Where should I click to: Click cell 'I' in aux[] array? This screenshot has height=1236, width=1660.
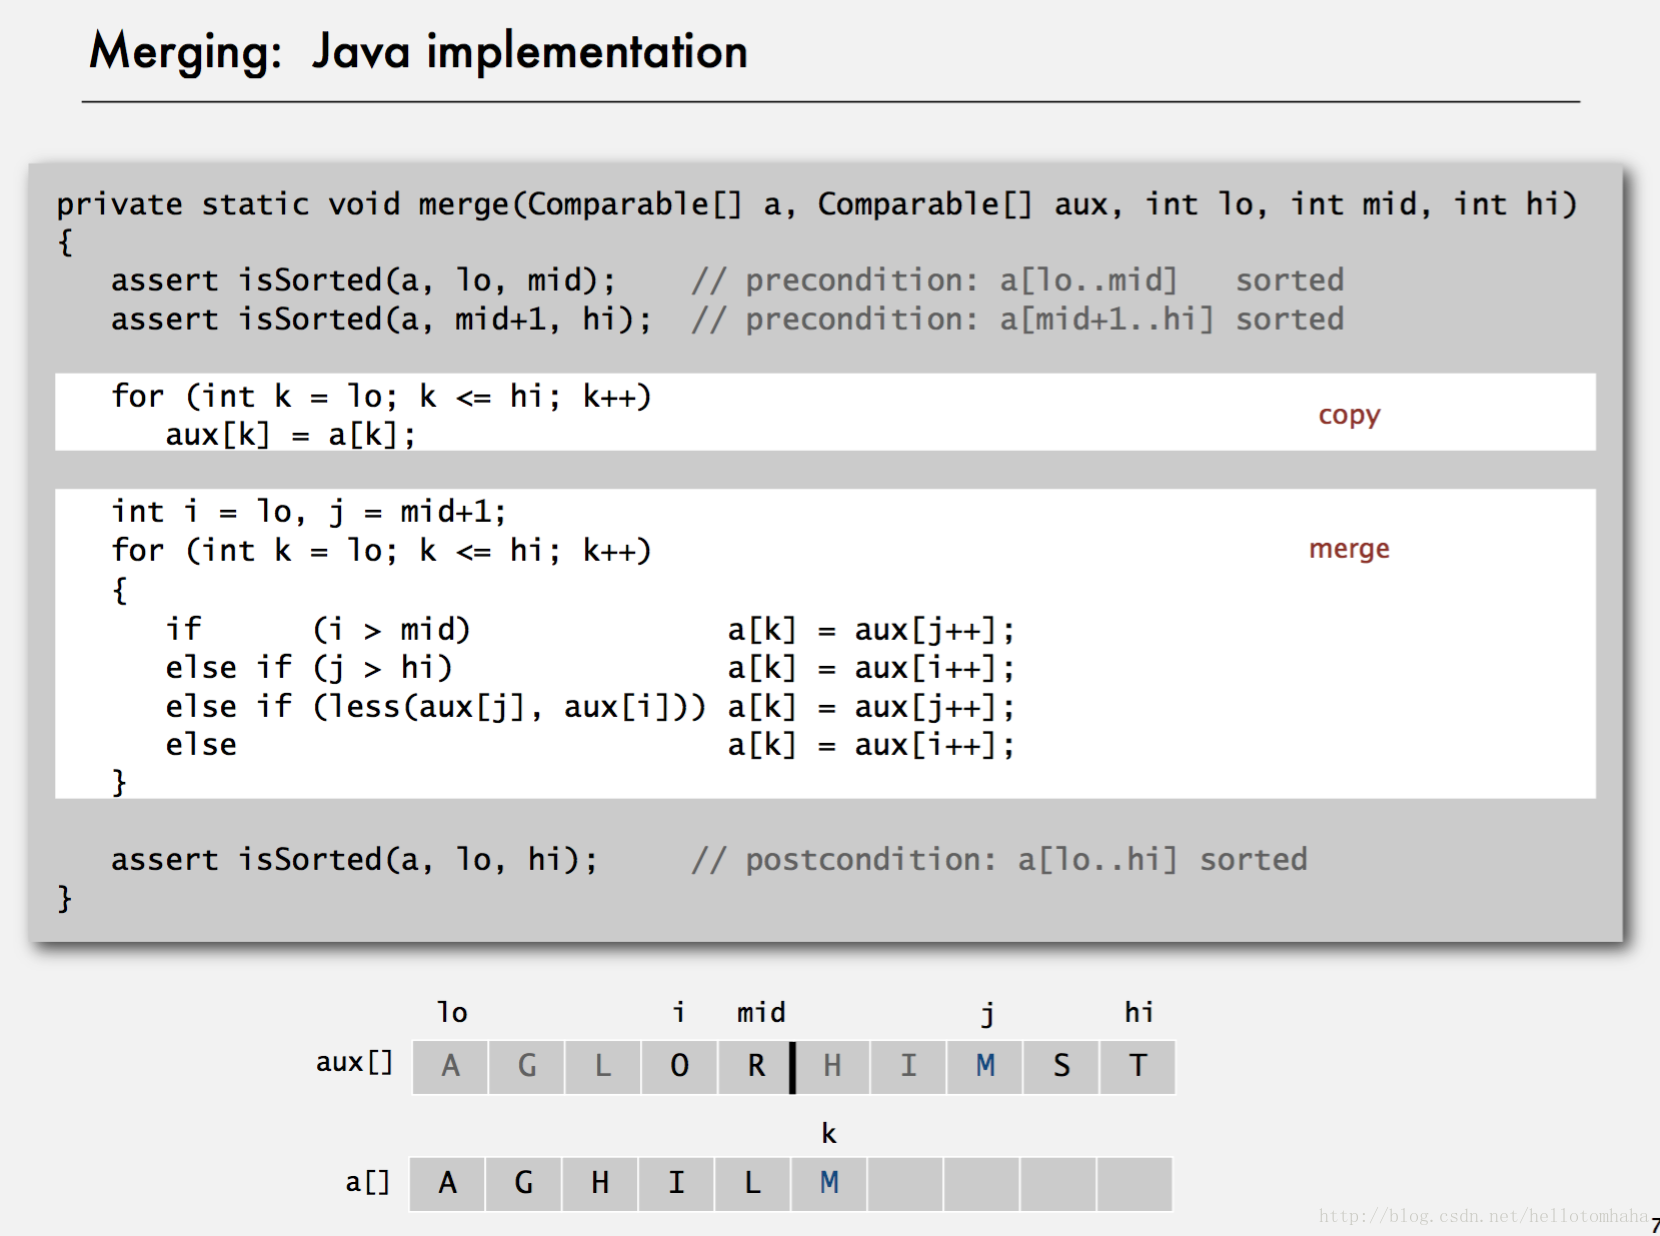909,1066
